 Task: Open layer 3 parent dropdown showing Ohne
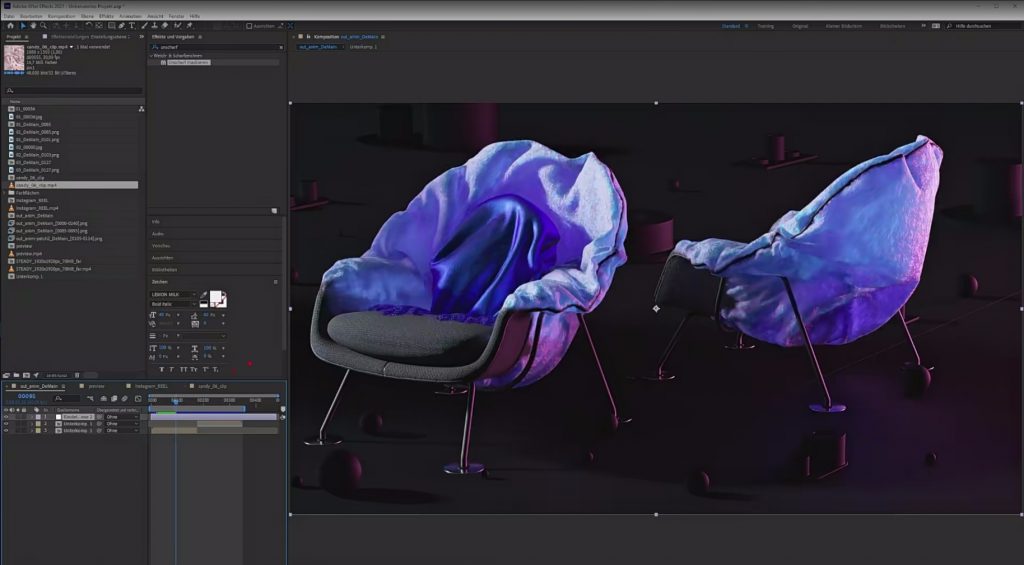(x=121, y=430)
